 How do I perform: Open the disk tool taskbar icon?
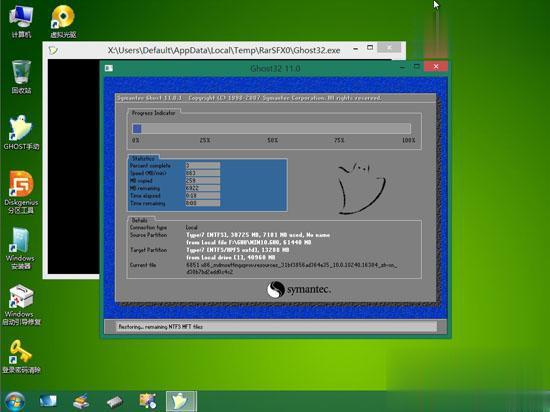point(81,401)
